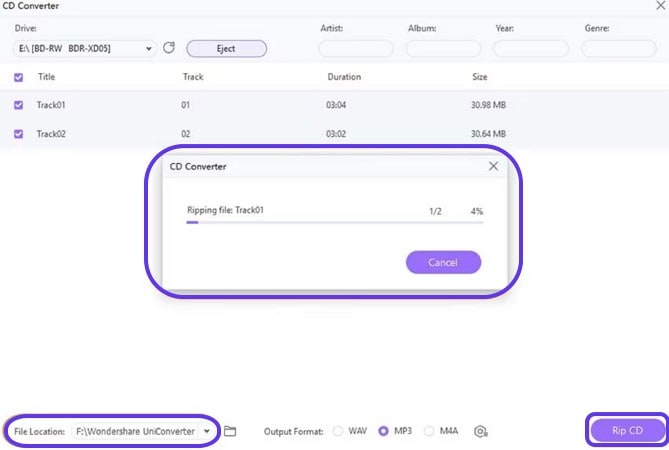Screen dimensions: 669x450
Task: Click the Size column header
Action: pyautogui.click(x=480, y=77)
